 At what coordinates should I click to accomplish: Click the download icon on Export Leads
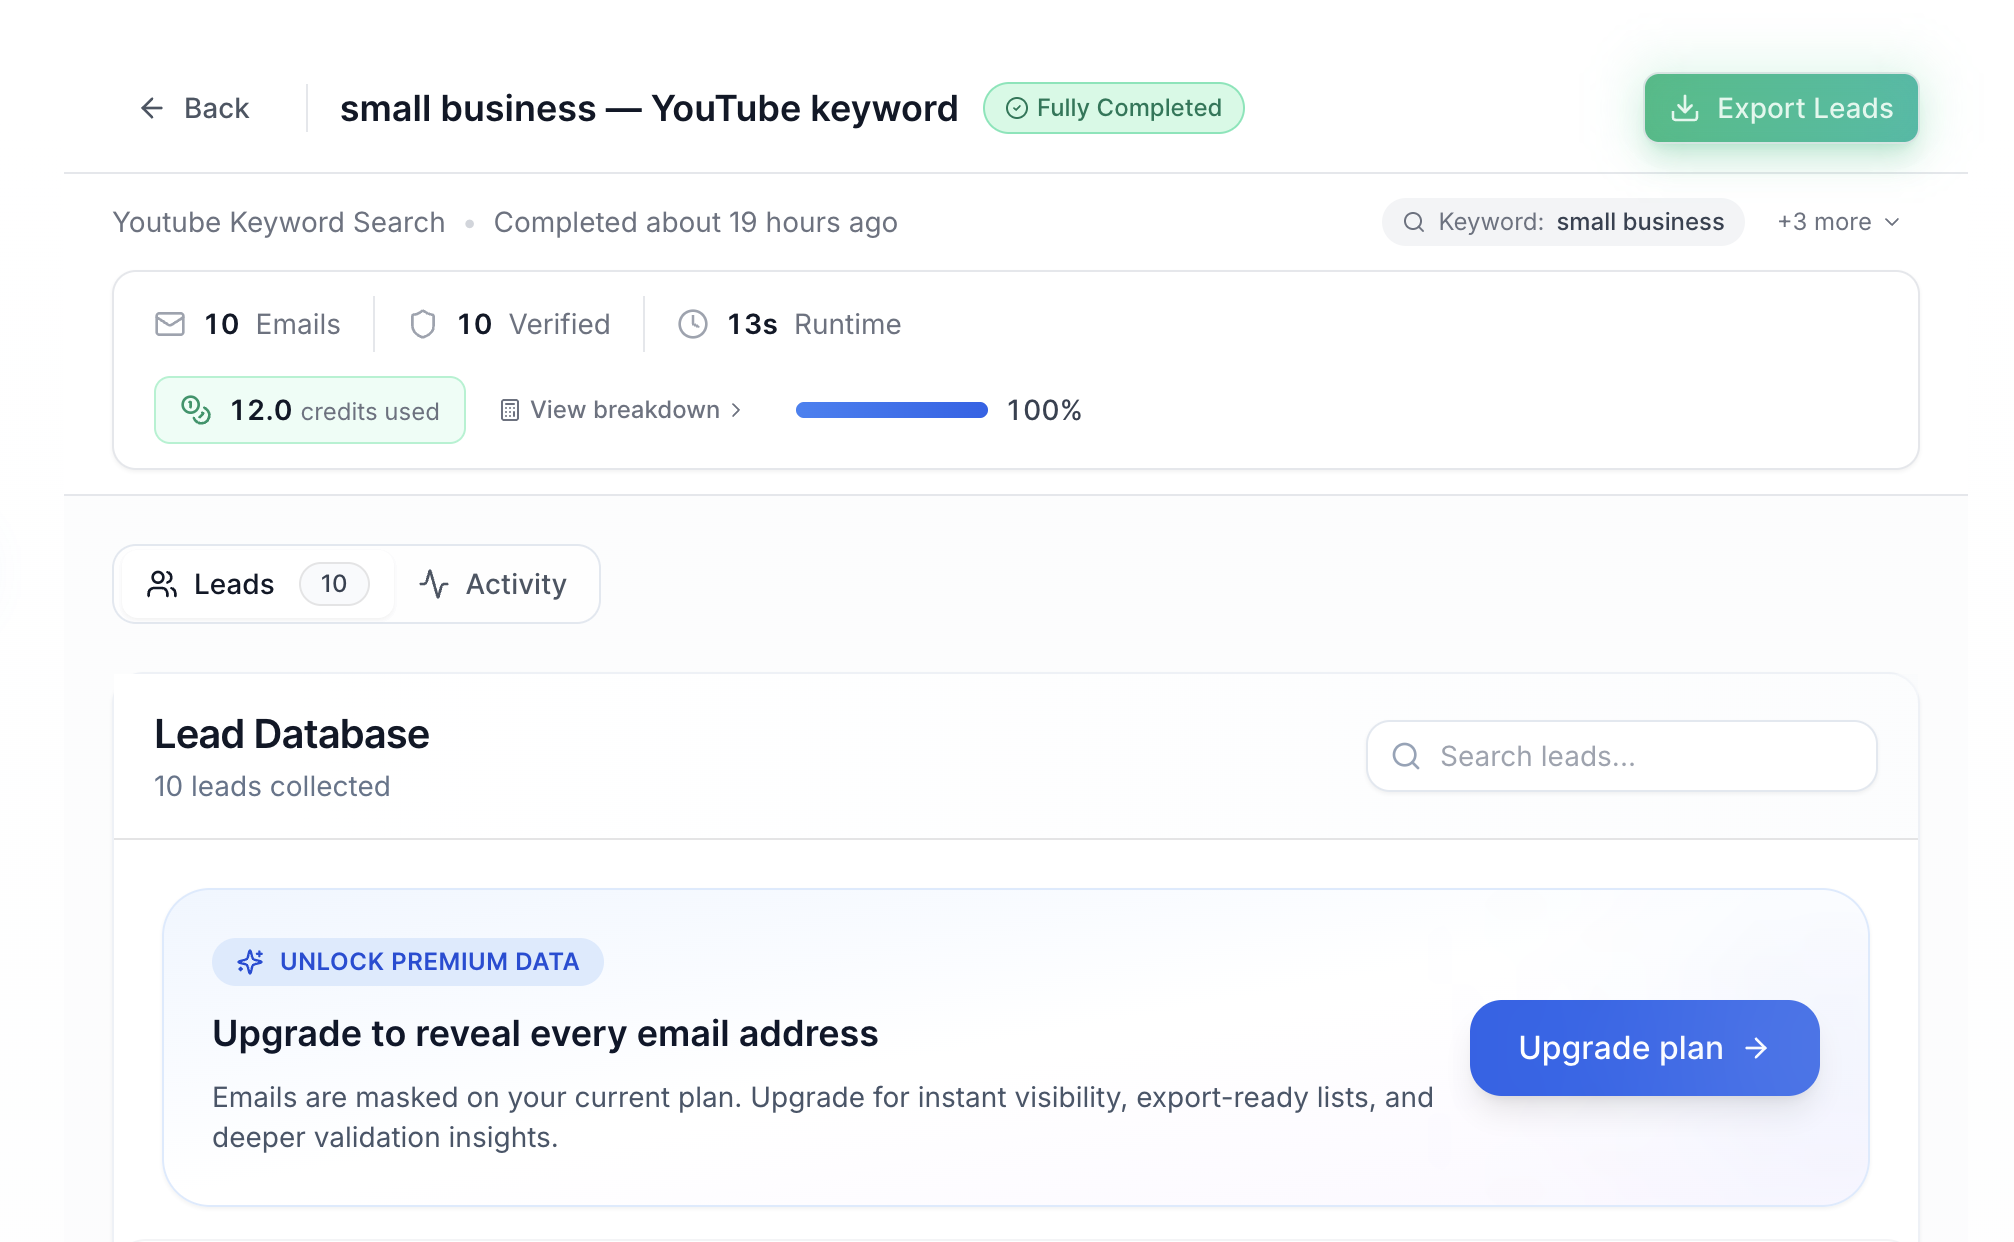coord(1685,108)
